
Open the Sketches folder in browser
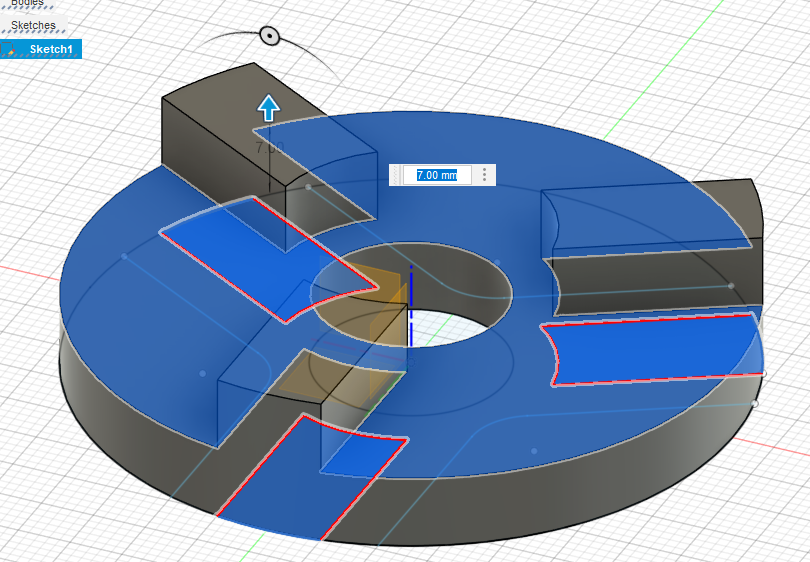tap(33, 25)
